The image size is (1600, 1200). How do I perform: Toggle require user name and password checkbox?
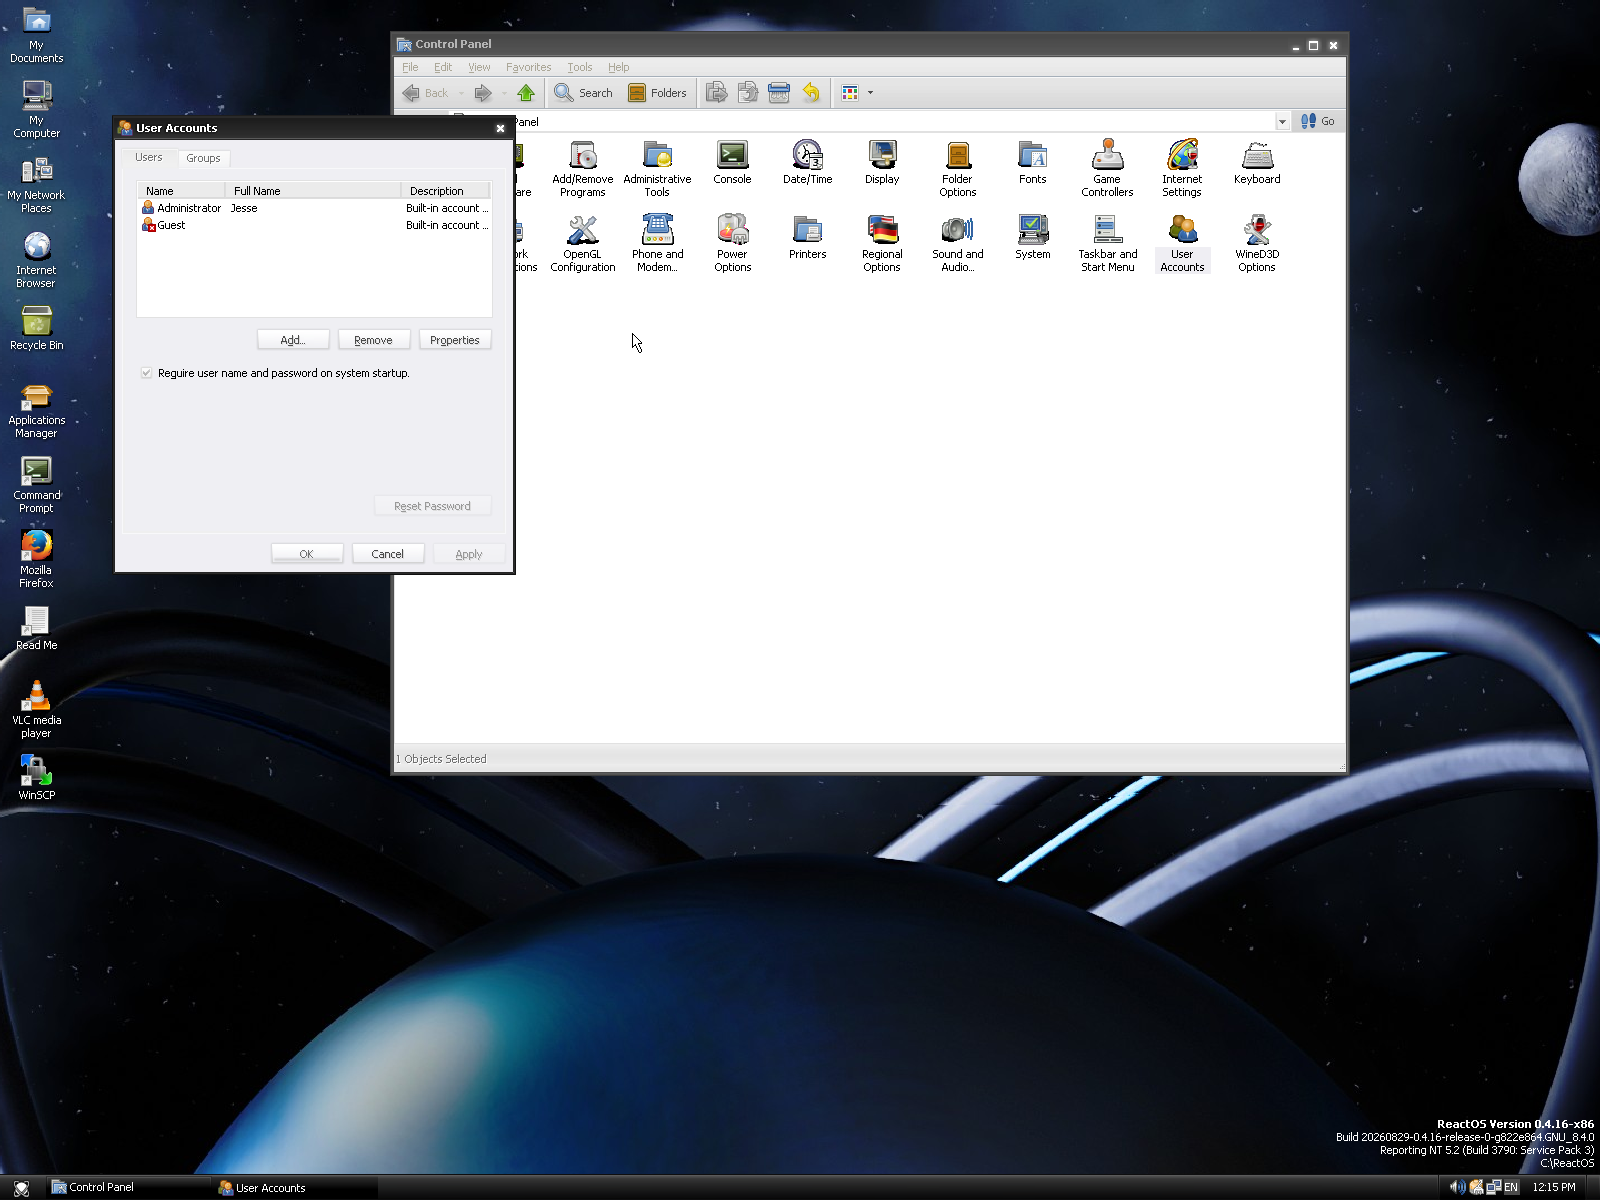click(x=147, y=373)
